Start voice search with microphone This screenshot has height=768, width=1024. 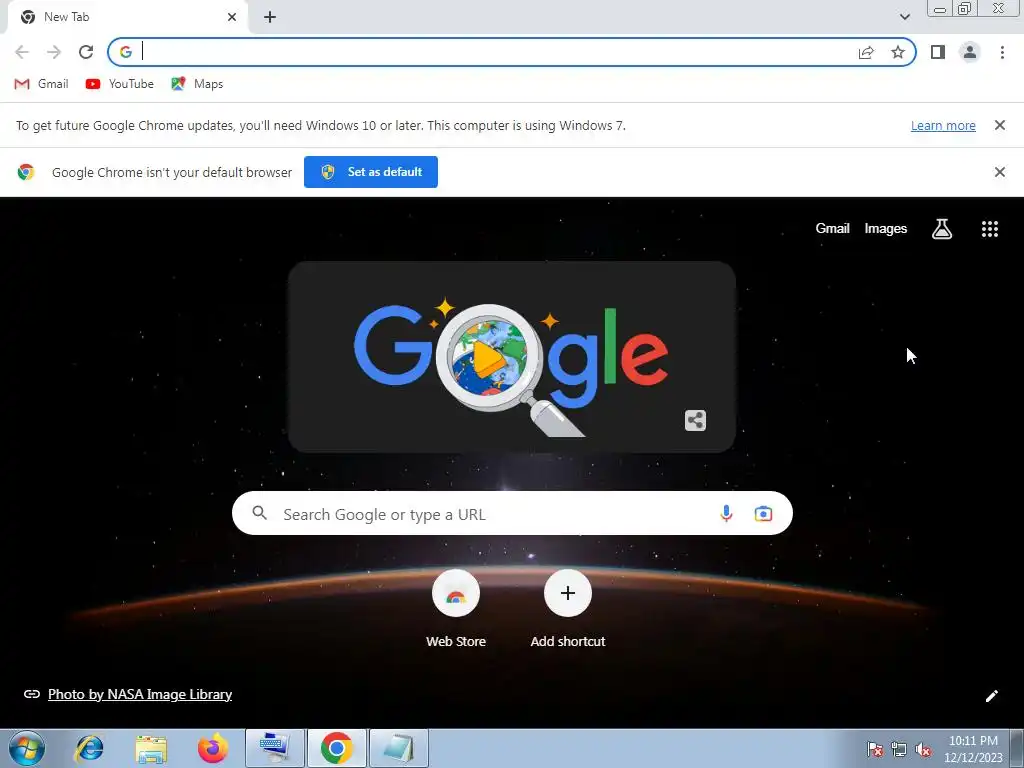coord(726,513)
